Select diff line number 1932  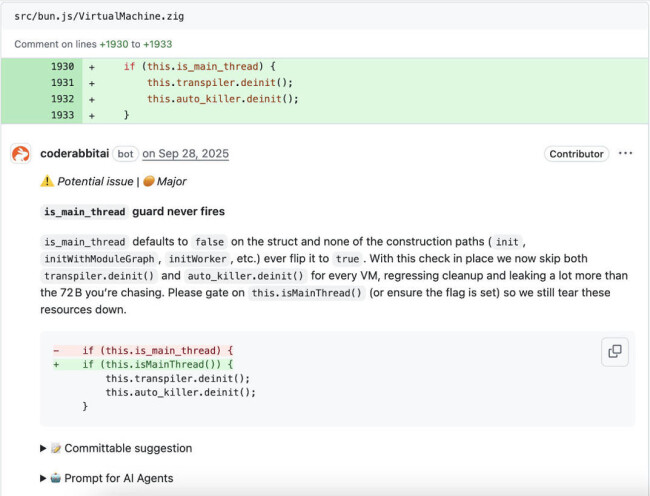click(x=62, y=99)
